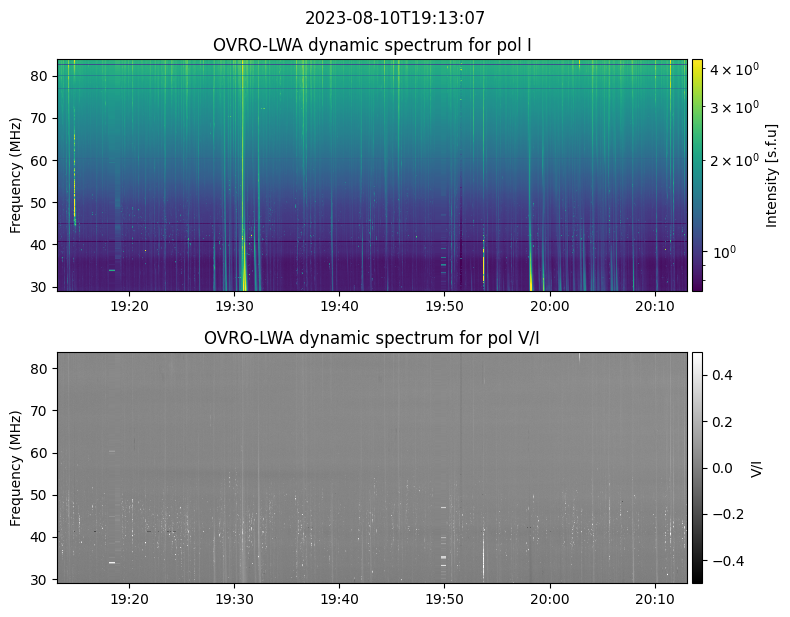790x617 pixels.
Task: Select the pol V/I dynamic spectrum title
Action: 372,338
